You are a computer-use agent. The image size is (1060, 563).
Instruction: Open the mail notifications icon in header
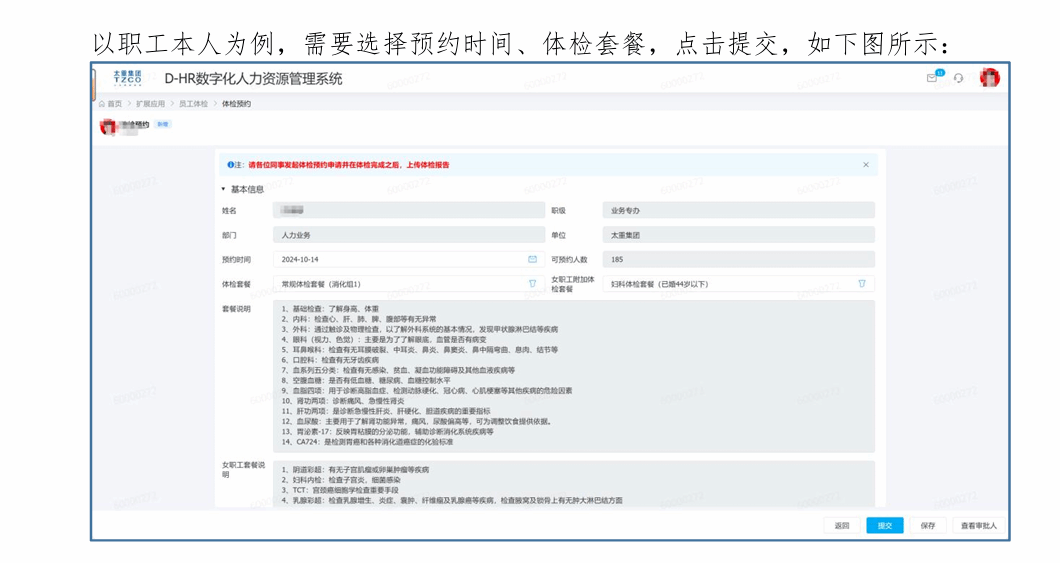(x=933, y=78)
